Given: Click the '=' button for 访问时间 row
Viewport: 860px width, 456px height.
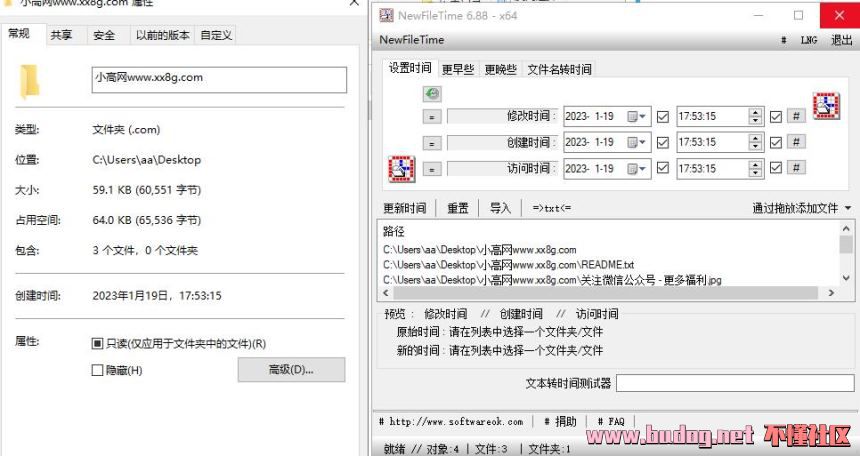Looking at the screenshot, I should (432, 170).
